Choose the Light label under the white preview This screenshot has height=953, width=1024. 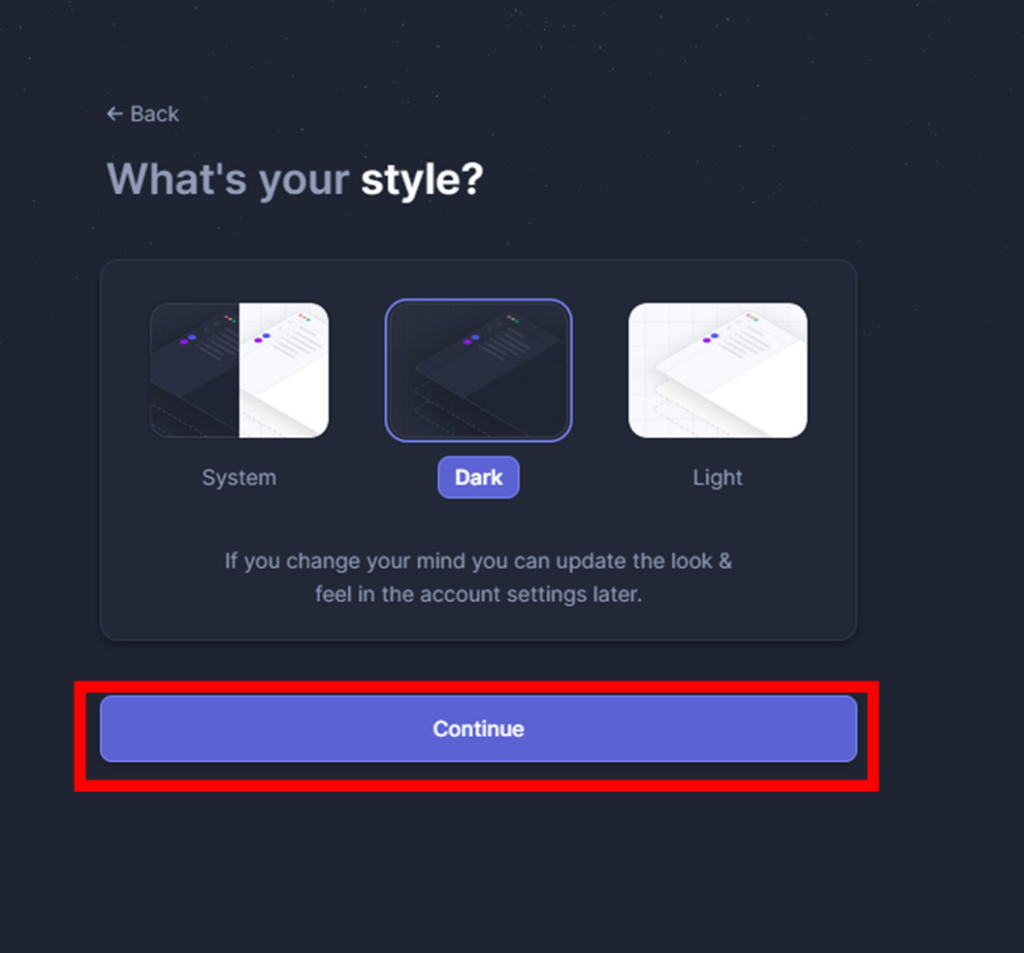pyautogui.click(x=718, y=477)
